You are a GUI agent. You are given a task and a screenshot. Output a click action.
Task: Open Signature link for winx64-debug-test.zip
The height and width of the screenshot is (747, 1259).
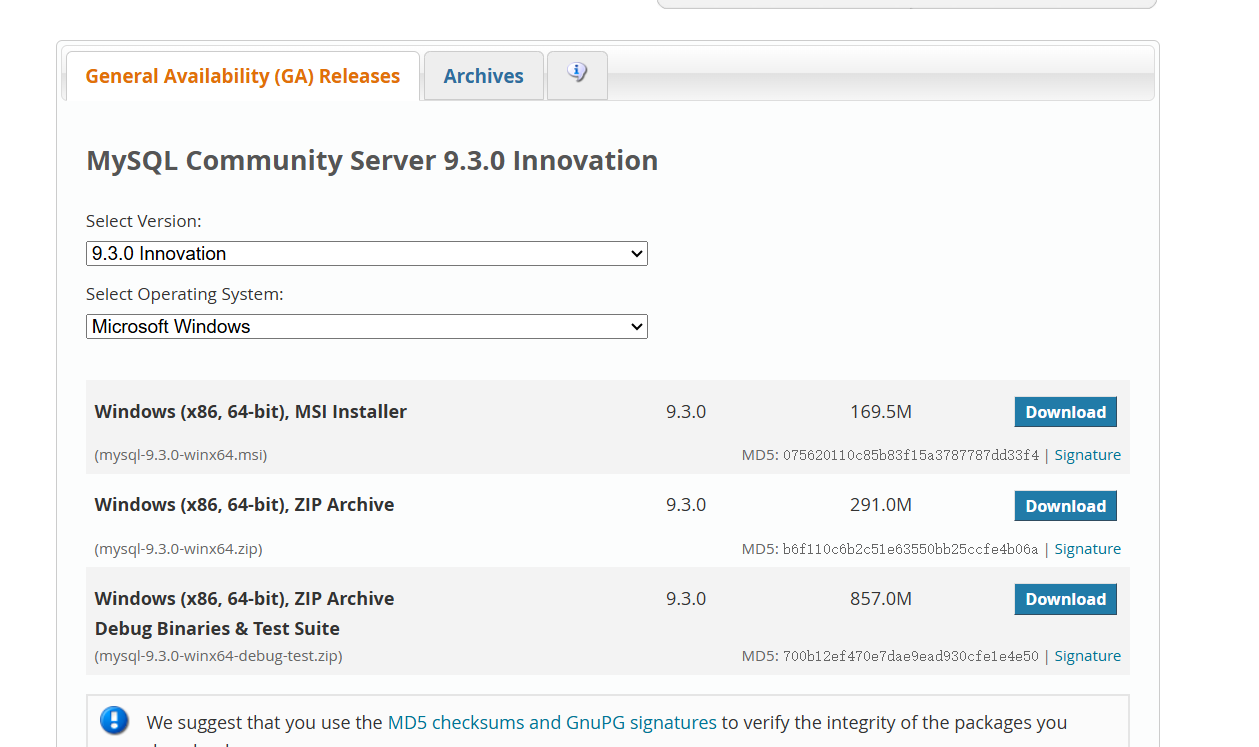(1088, 656)
